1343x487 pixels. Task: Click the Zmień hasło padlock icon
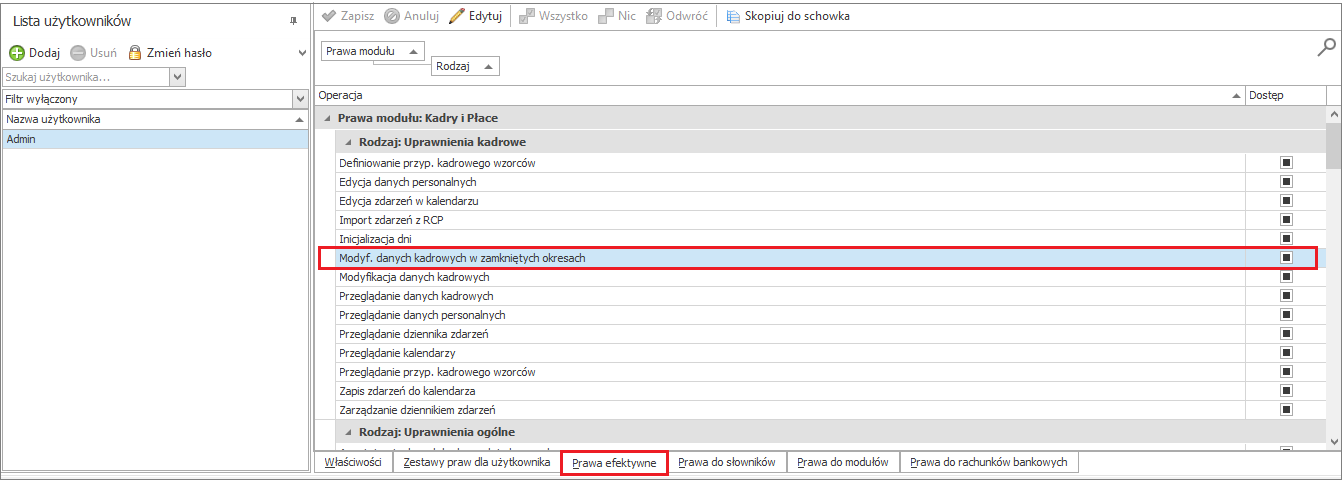(x=135, y=53)
